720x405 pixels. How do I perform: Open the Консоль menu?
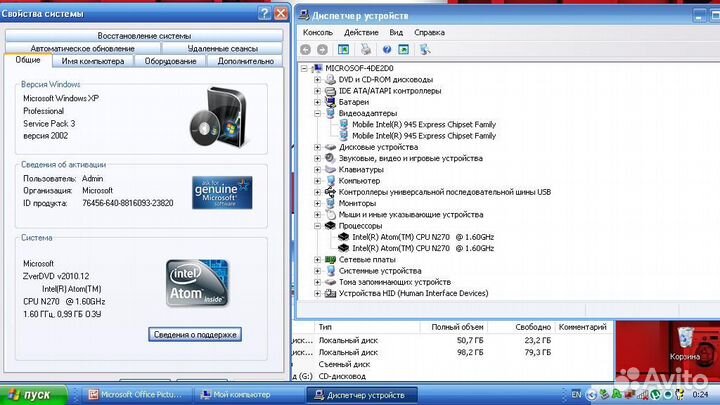[318, 33]
